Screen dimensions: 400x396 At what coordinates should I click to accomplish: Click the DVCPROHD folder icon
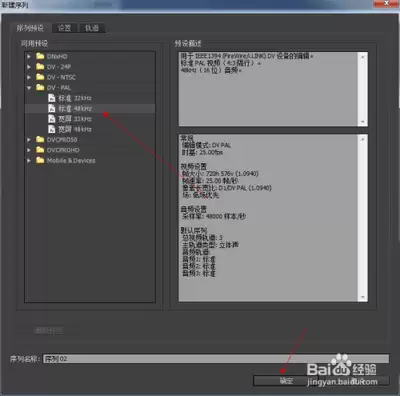40,150
